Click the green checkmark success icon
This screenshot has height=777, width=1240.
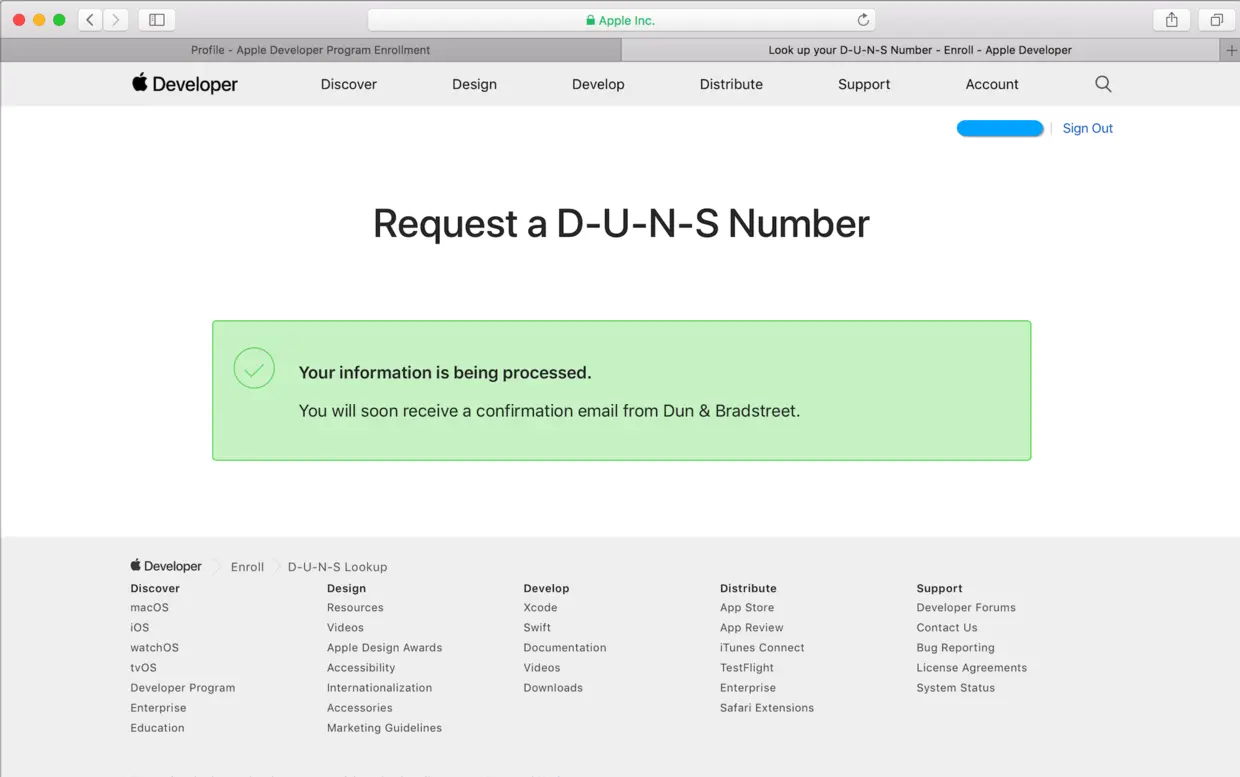tap(254, 368)
